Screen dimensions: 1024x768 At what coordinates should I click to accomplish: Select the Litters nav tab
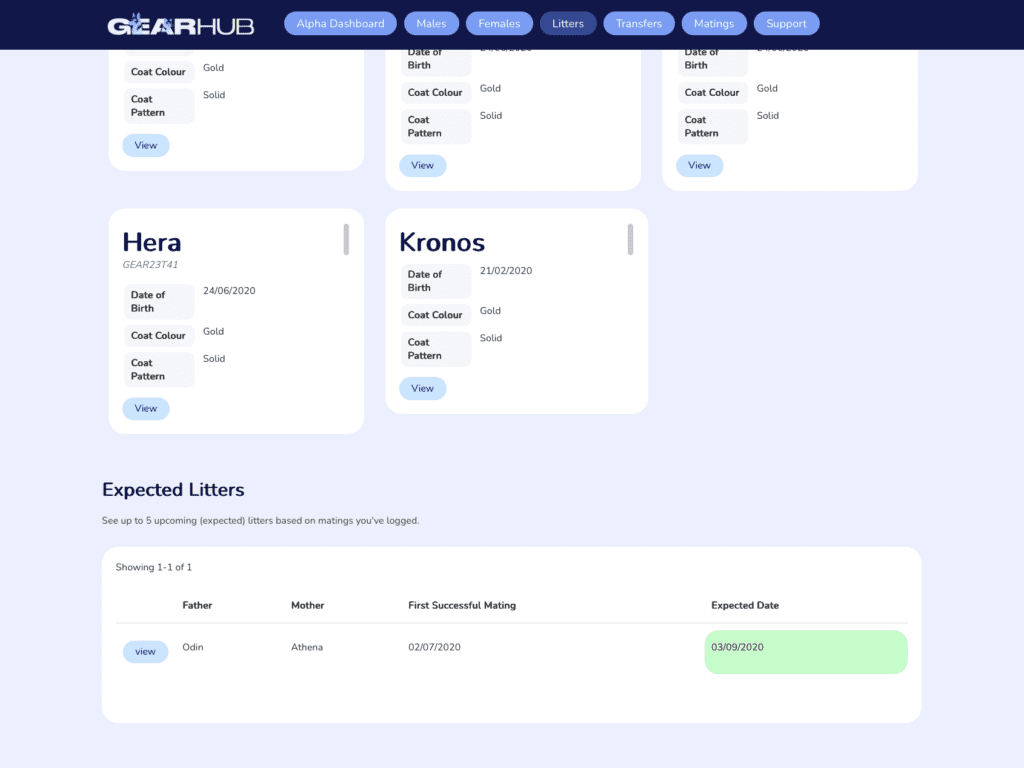click(568, 24)
